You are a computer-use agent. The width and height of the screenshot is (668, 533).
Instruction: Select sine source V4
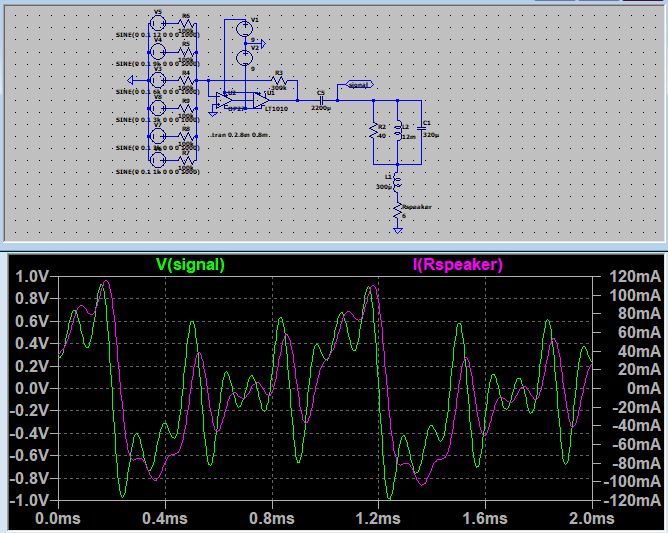pos(158,52)
